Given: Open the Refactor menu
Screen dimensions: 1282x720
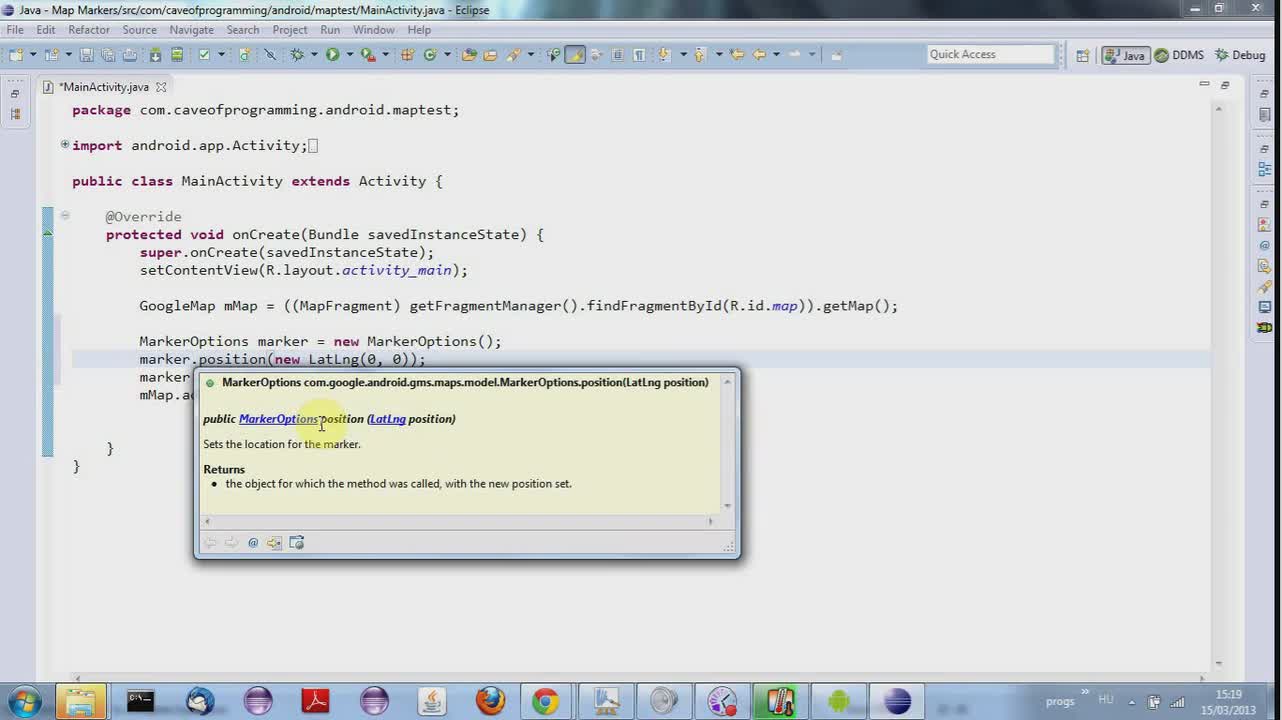Looking at the screenshot, I should 89,29.
